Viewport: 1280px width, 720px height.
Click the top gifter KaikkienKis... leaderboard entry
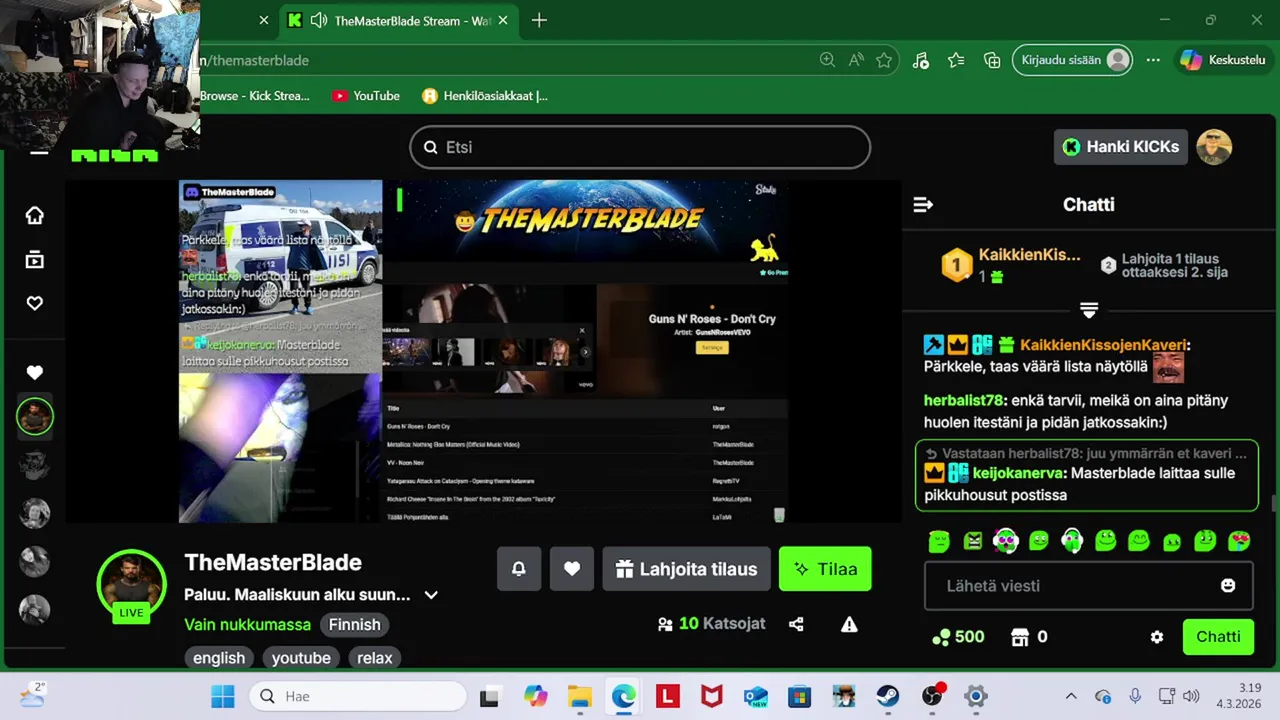1011,265
